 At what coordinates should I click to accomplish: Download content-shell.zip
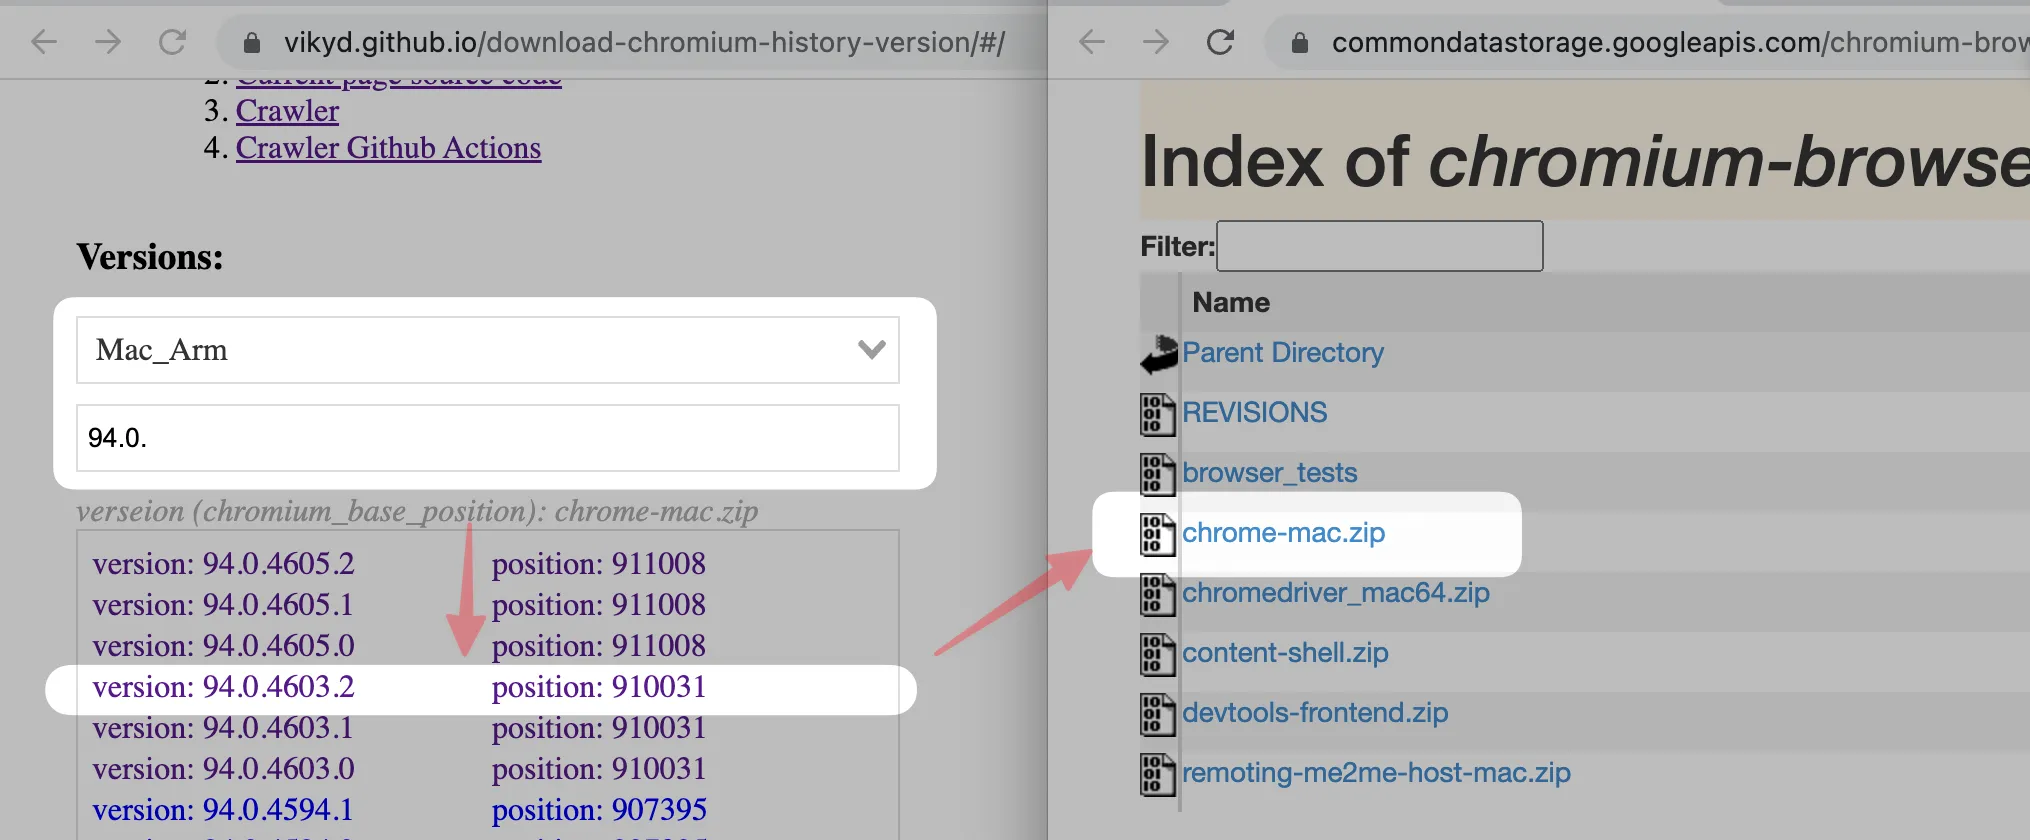click(x=1285, y=652)
